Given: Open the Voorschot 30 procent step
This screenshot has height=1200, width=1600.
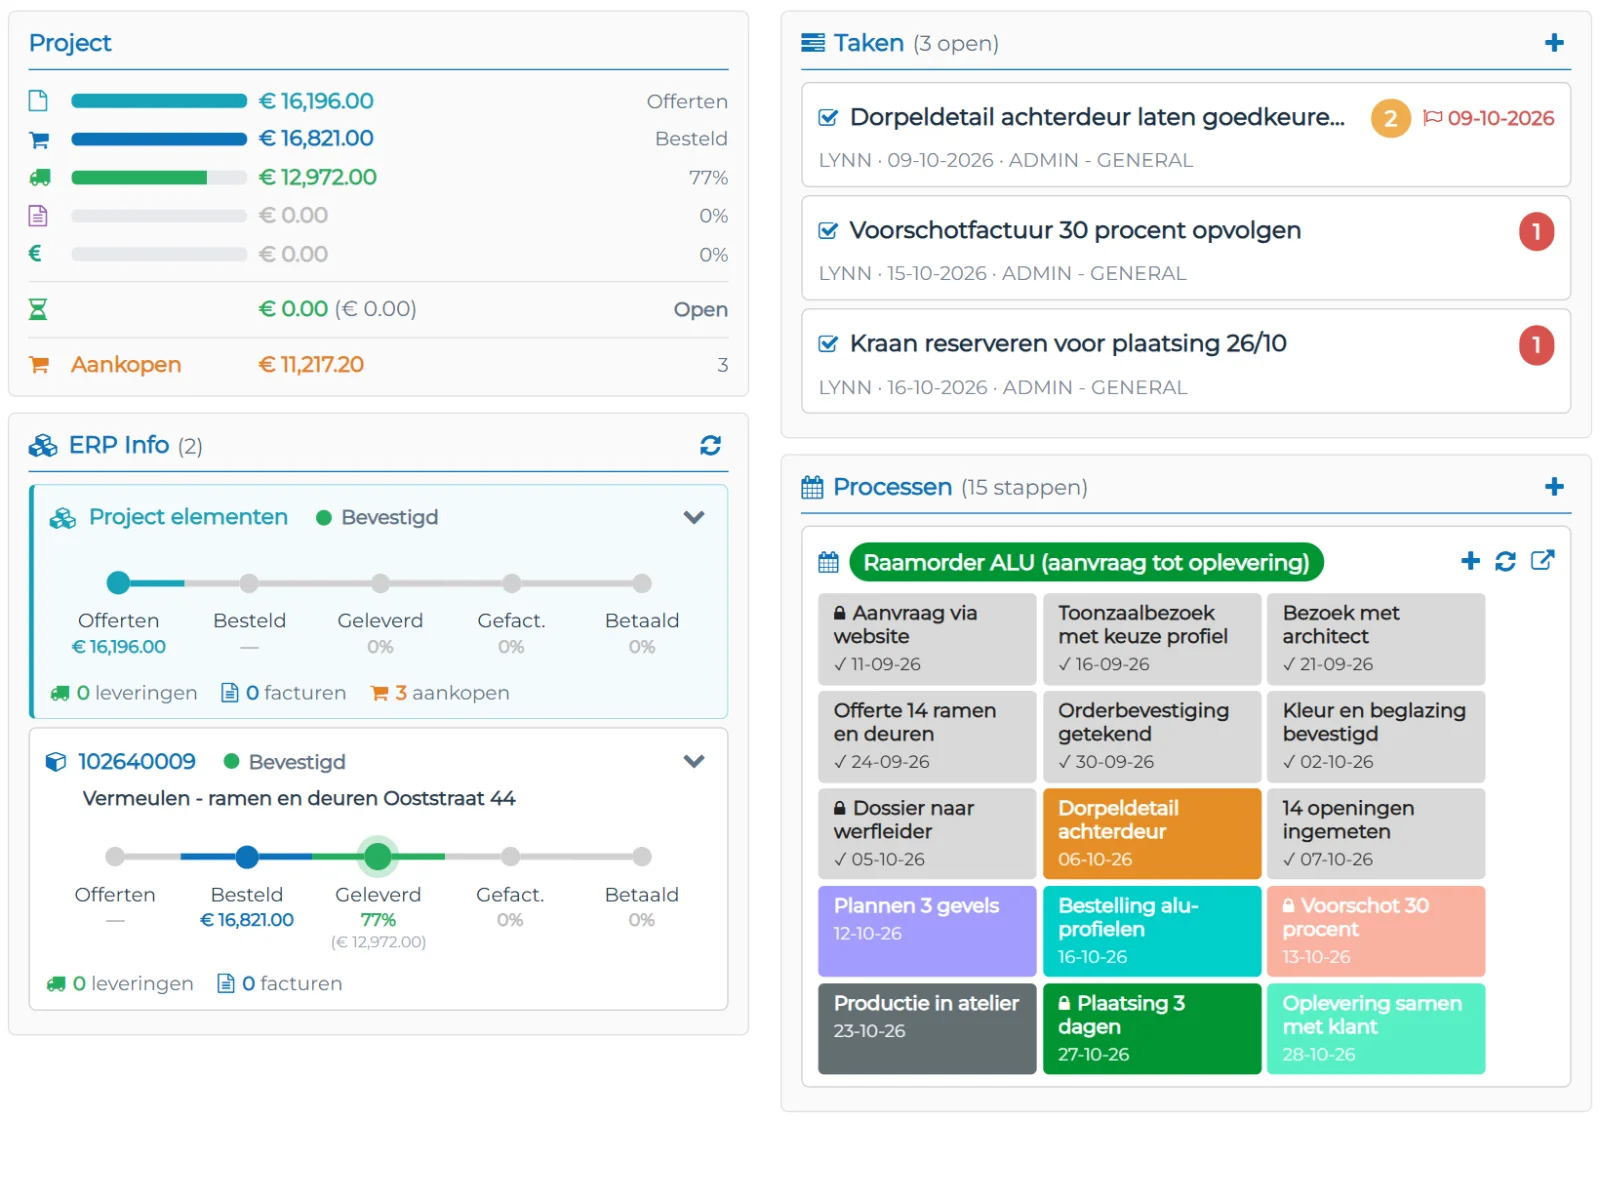Looking at the screenshot, I should tap(1375, 931).
